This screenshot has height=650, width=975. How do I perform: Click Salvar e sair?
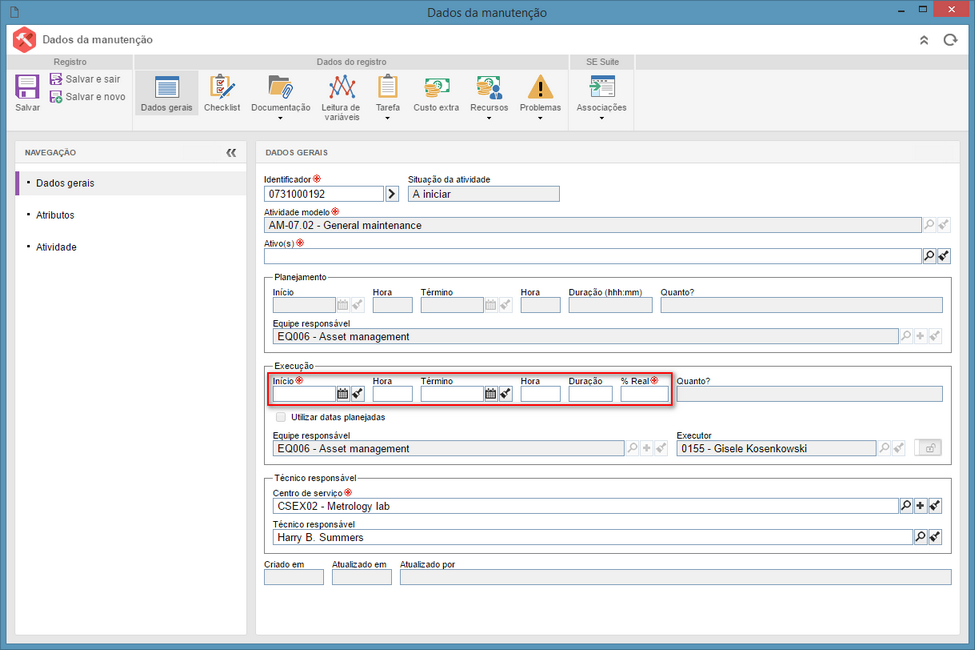(85, 79)
